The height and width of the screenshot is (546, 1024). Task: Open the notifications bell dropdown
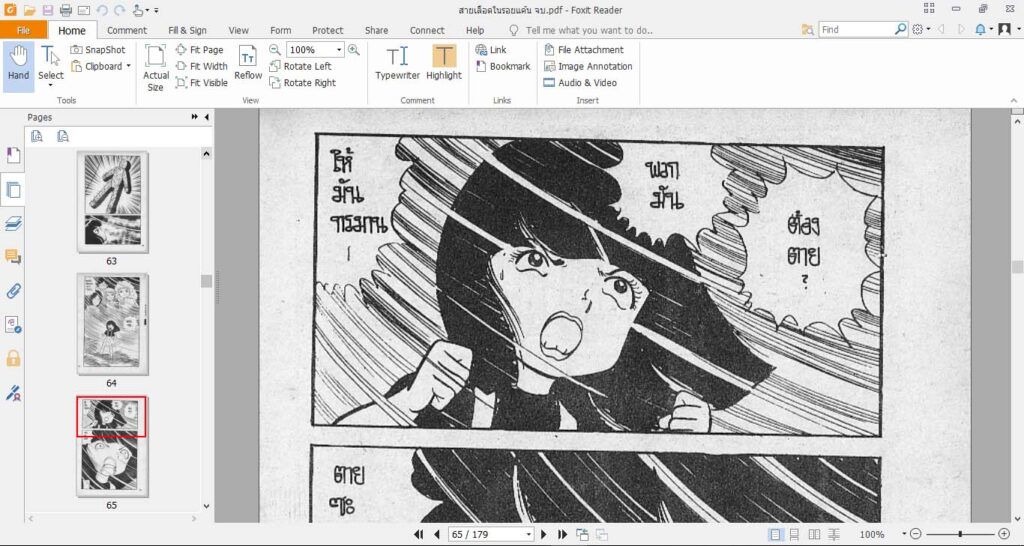(x=983, y=29)
